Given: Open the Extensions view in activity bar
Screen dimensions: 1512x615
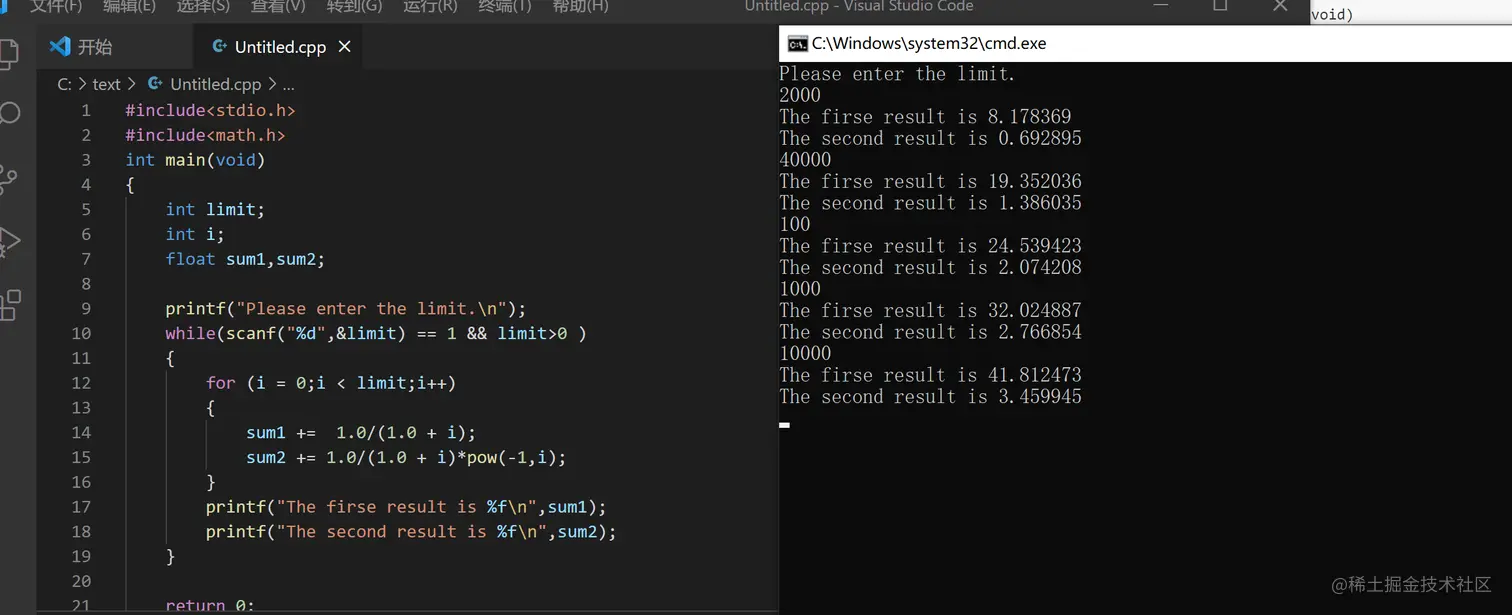Looking at the screenshot, I should 10,305.
